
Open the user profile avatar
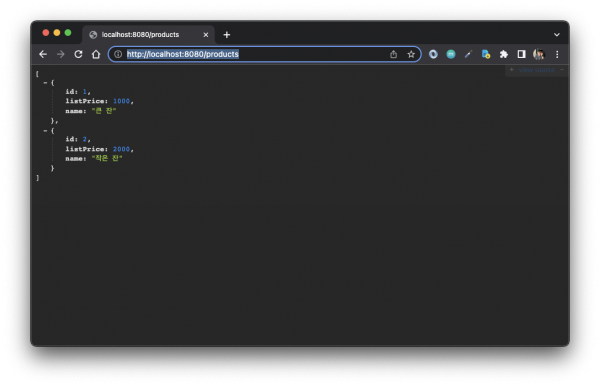(539, 54)
